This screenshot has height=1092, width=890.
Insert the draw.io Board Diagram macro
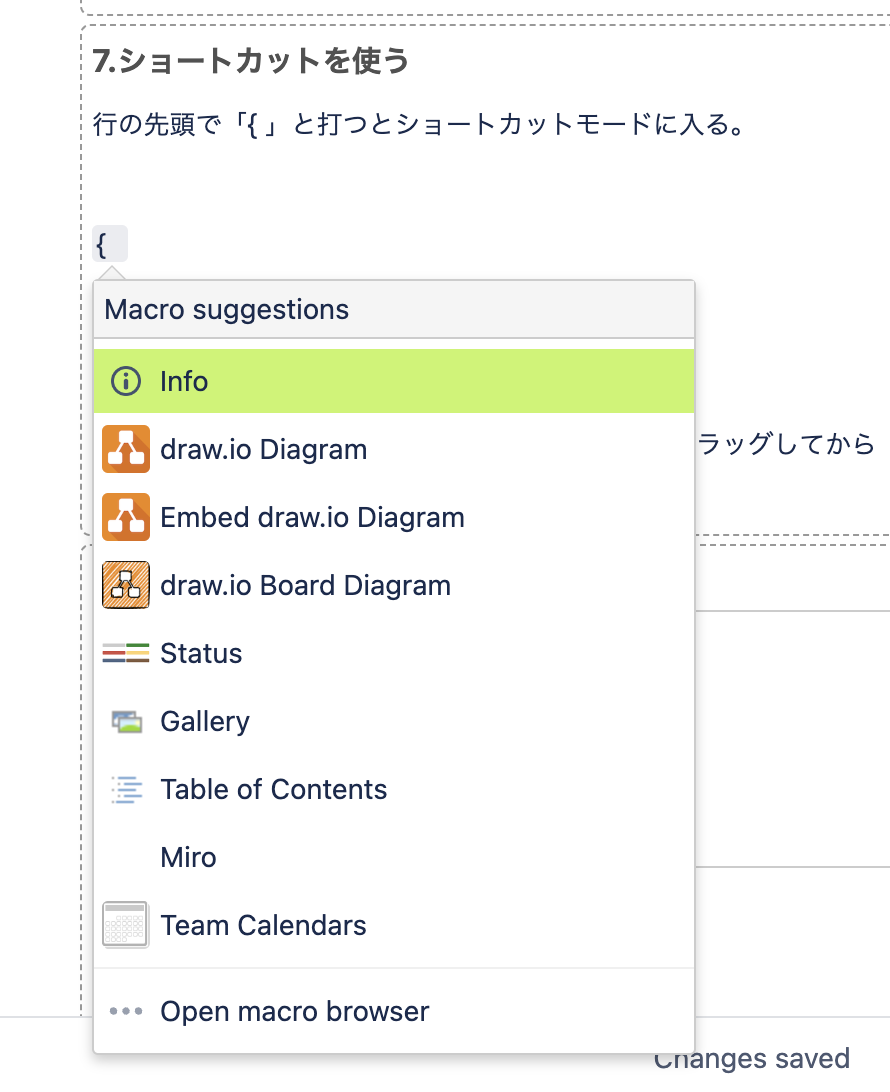tap(394, 585)
